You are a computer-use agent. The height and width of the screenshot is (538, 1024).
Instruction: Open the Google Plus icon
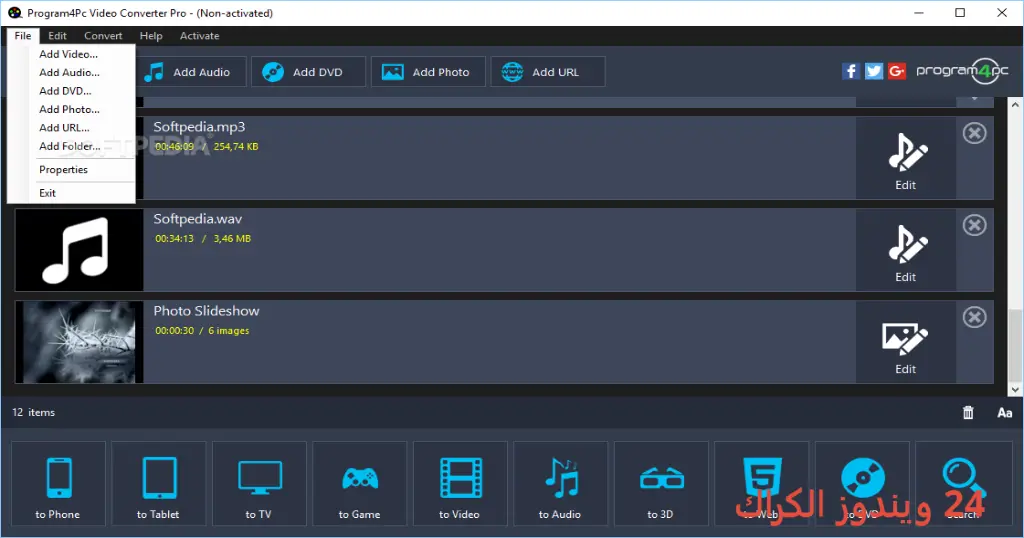[x=897, y=71]
